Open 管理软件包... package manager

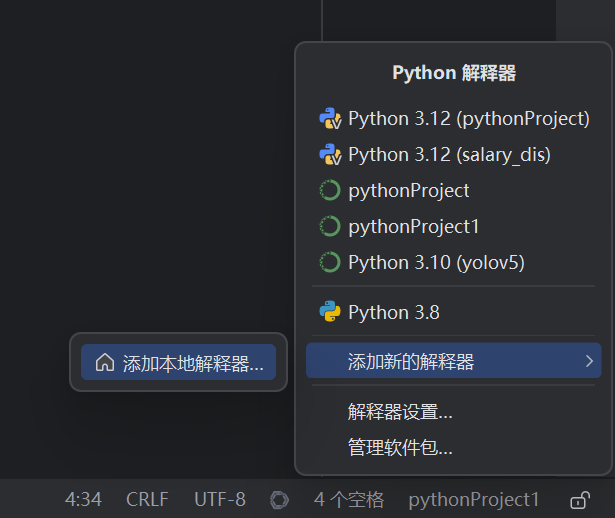click(x=453, y=447)
